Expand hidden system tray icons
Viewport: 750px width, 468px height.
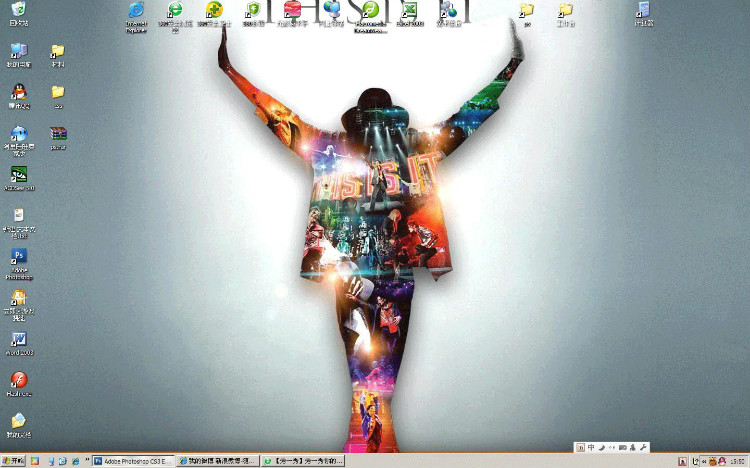coord(704,461)
